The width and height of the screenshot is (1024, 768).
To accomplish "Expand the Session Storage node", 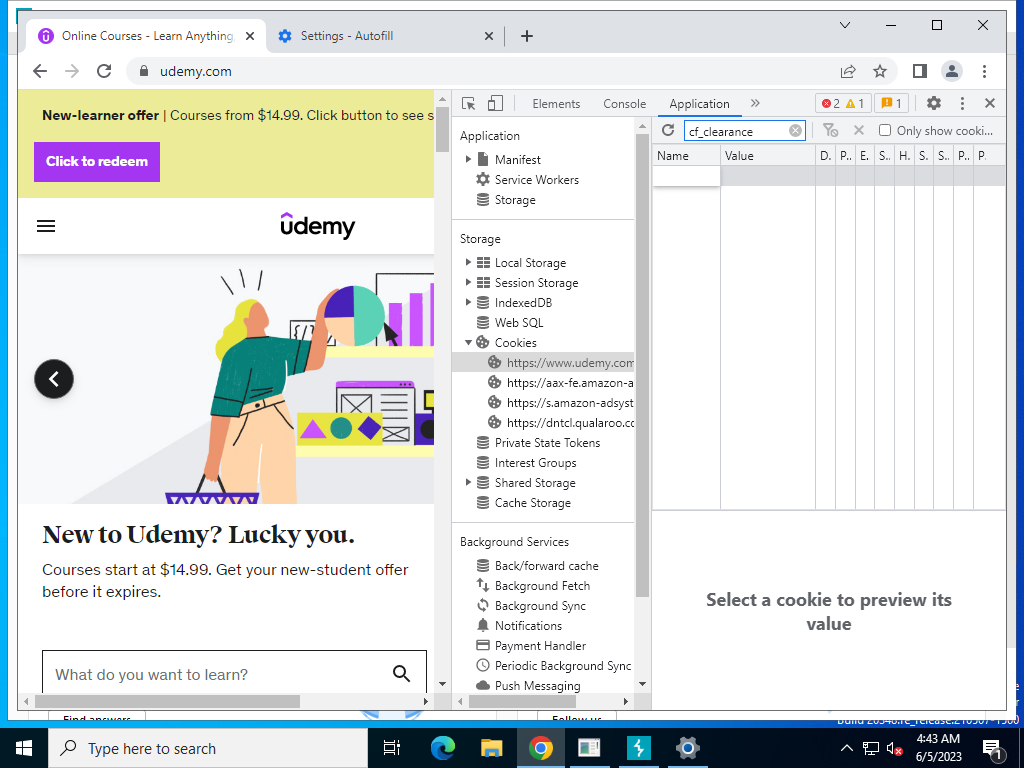I will (468, 283).
